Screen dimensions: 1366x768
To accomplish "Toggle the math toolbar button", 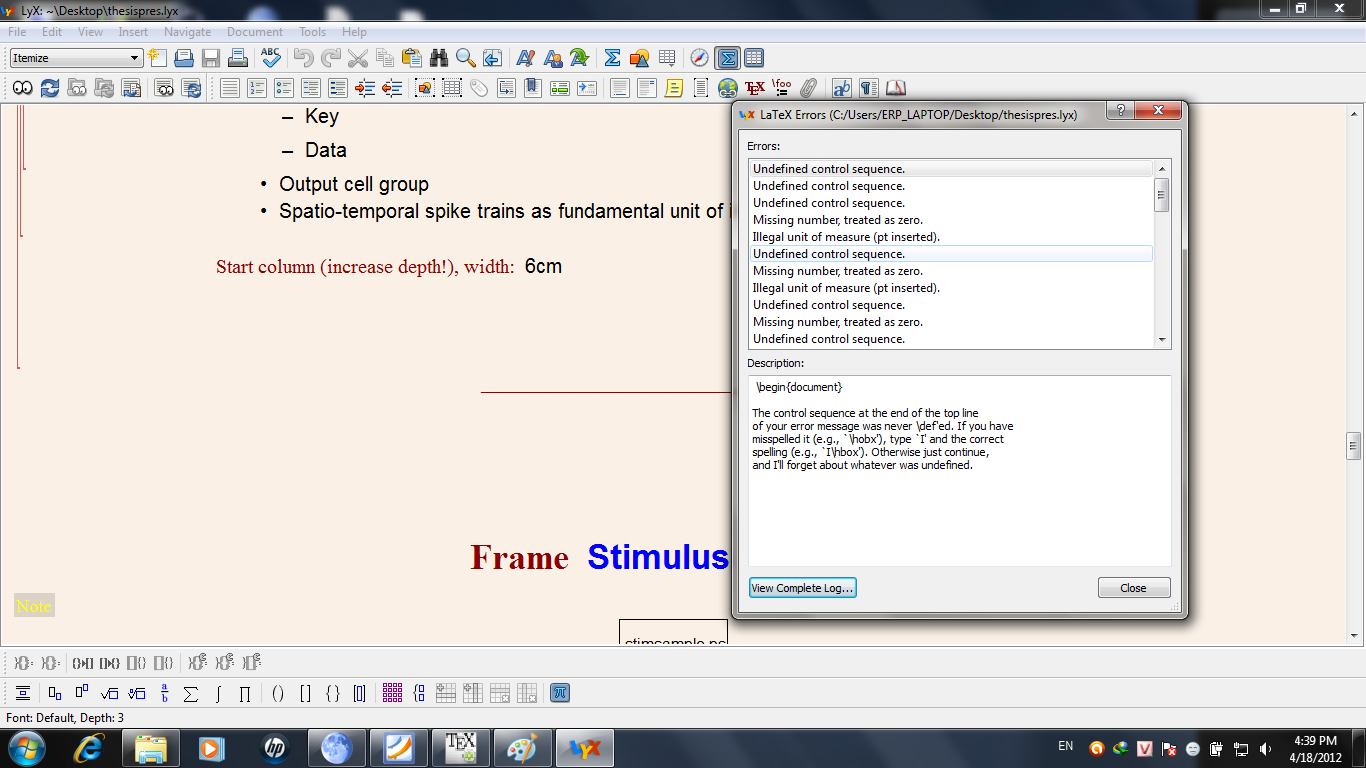I will tap(727, 58).
